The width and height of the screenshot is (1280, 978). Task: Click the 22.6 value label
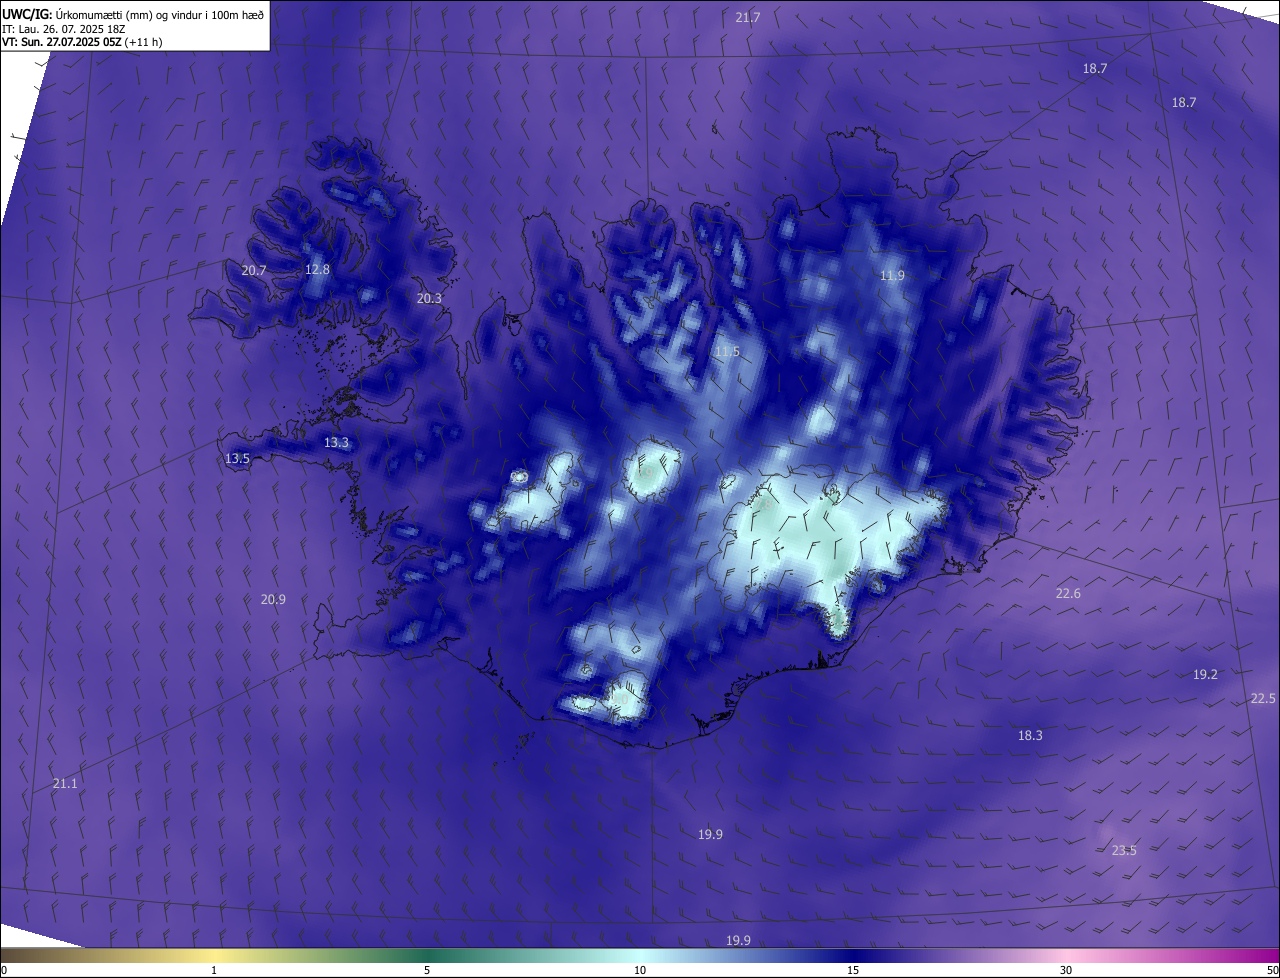[1068, 594]
